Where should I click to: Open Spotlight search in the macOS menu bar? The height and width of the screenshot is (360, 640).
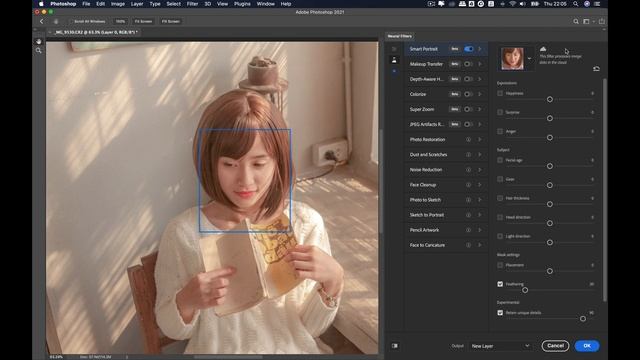(576, 4)
